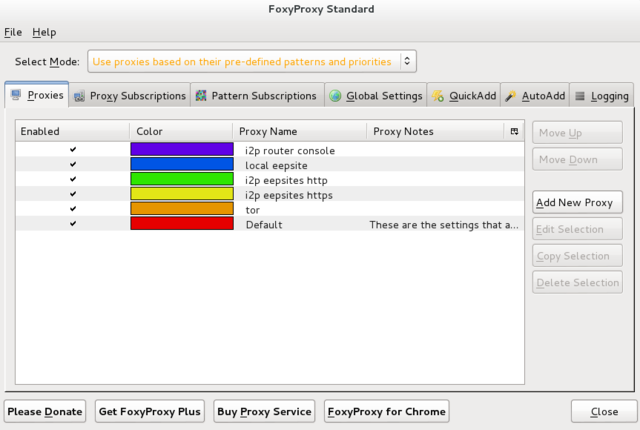Click the Proxies tab computer icon

point(16,95)
